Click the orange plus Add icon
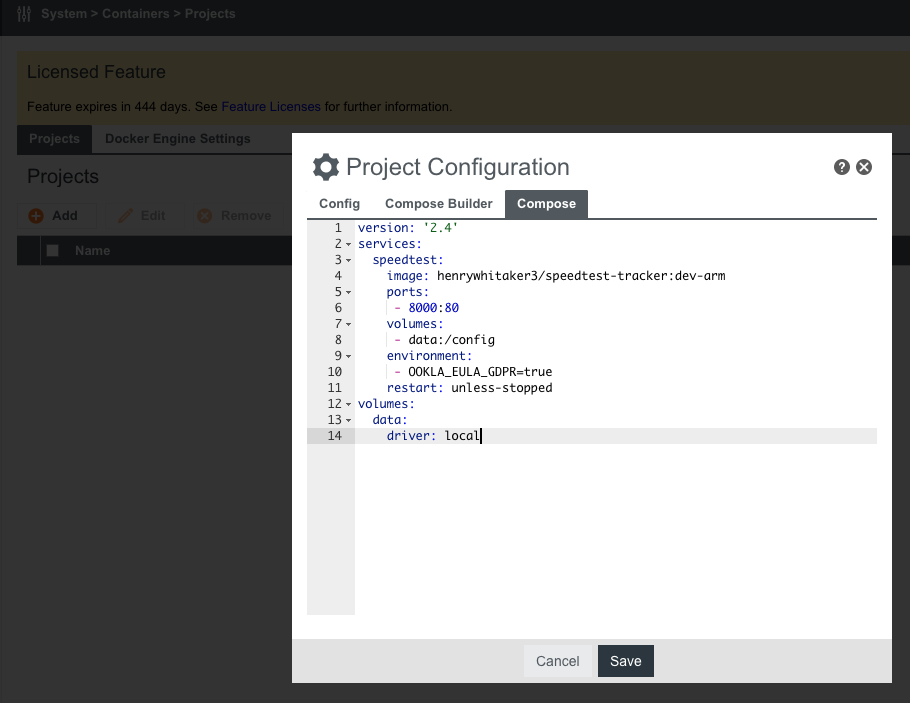The width and height of the screenshot is (910, 703). 36,216
